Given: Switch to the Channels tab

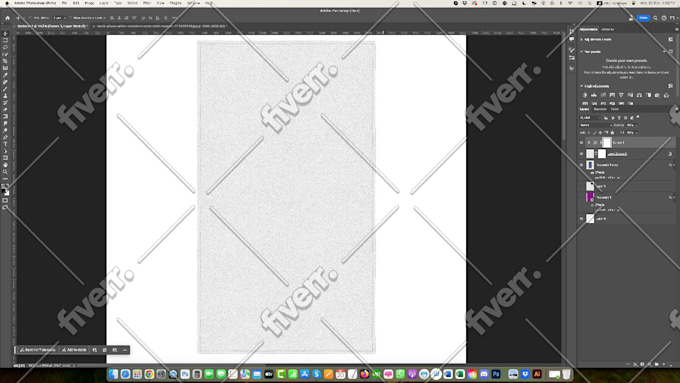Looking at the screenshot, I should [x=600, y=109].
